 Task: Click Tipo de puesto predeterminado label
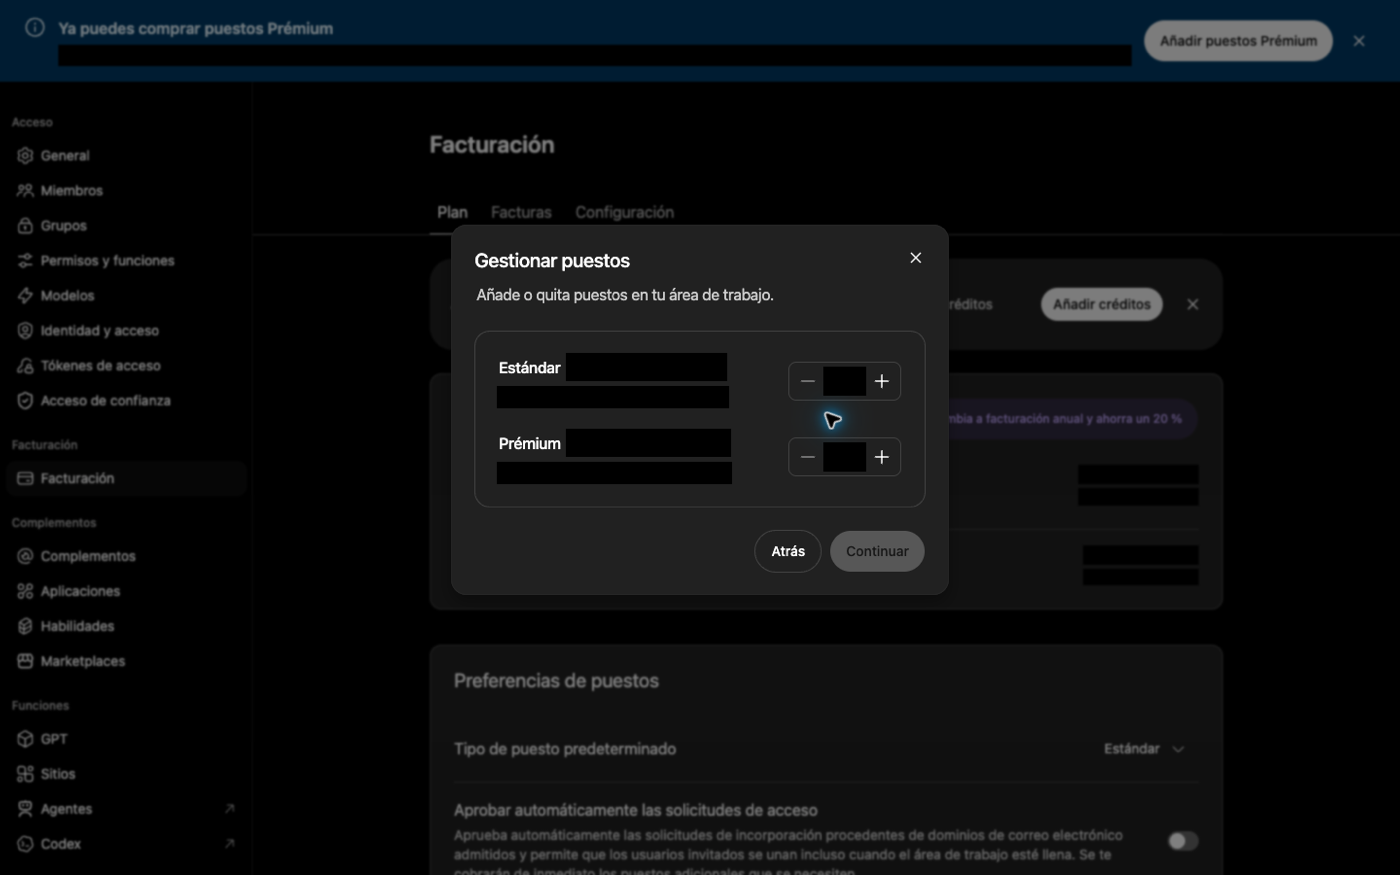pyautogui.click(x=565, y=749)
